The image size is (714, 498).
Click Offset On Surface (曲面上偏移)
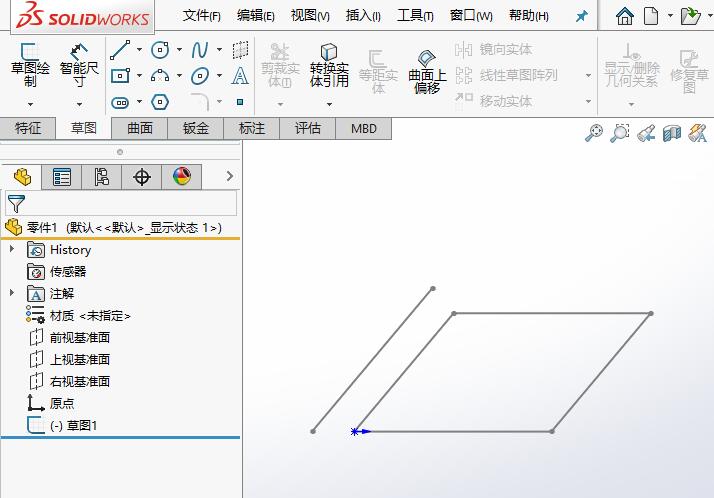(x=427, y=71)
